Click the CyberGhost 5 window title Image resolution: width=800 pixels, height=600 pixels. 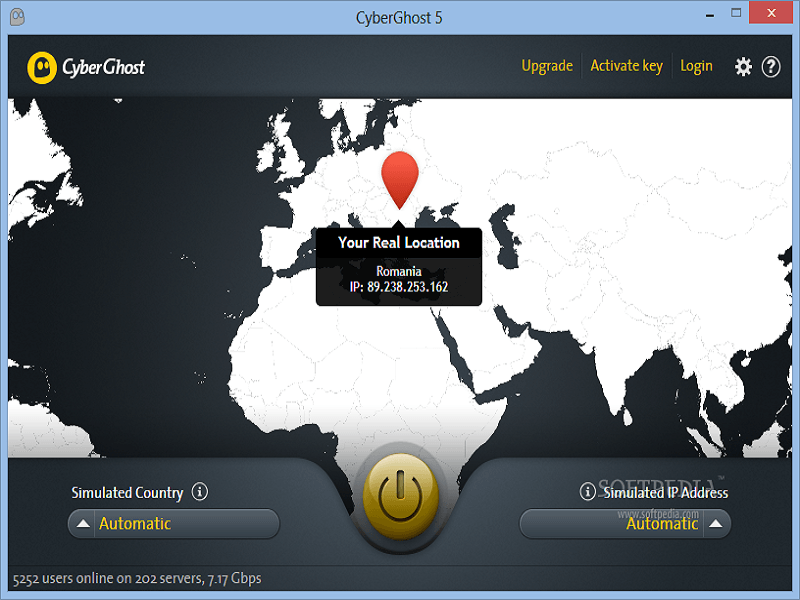tap(399, 18)
